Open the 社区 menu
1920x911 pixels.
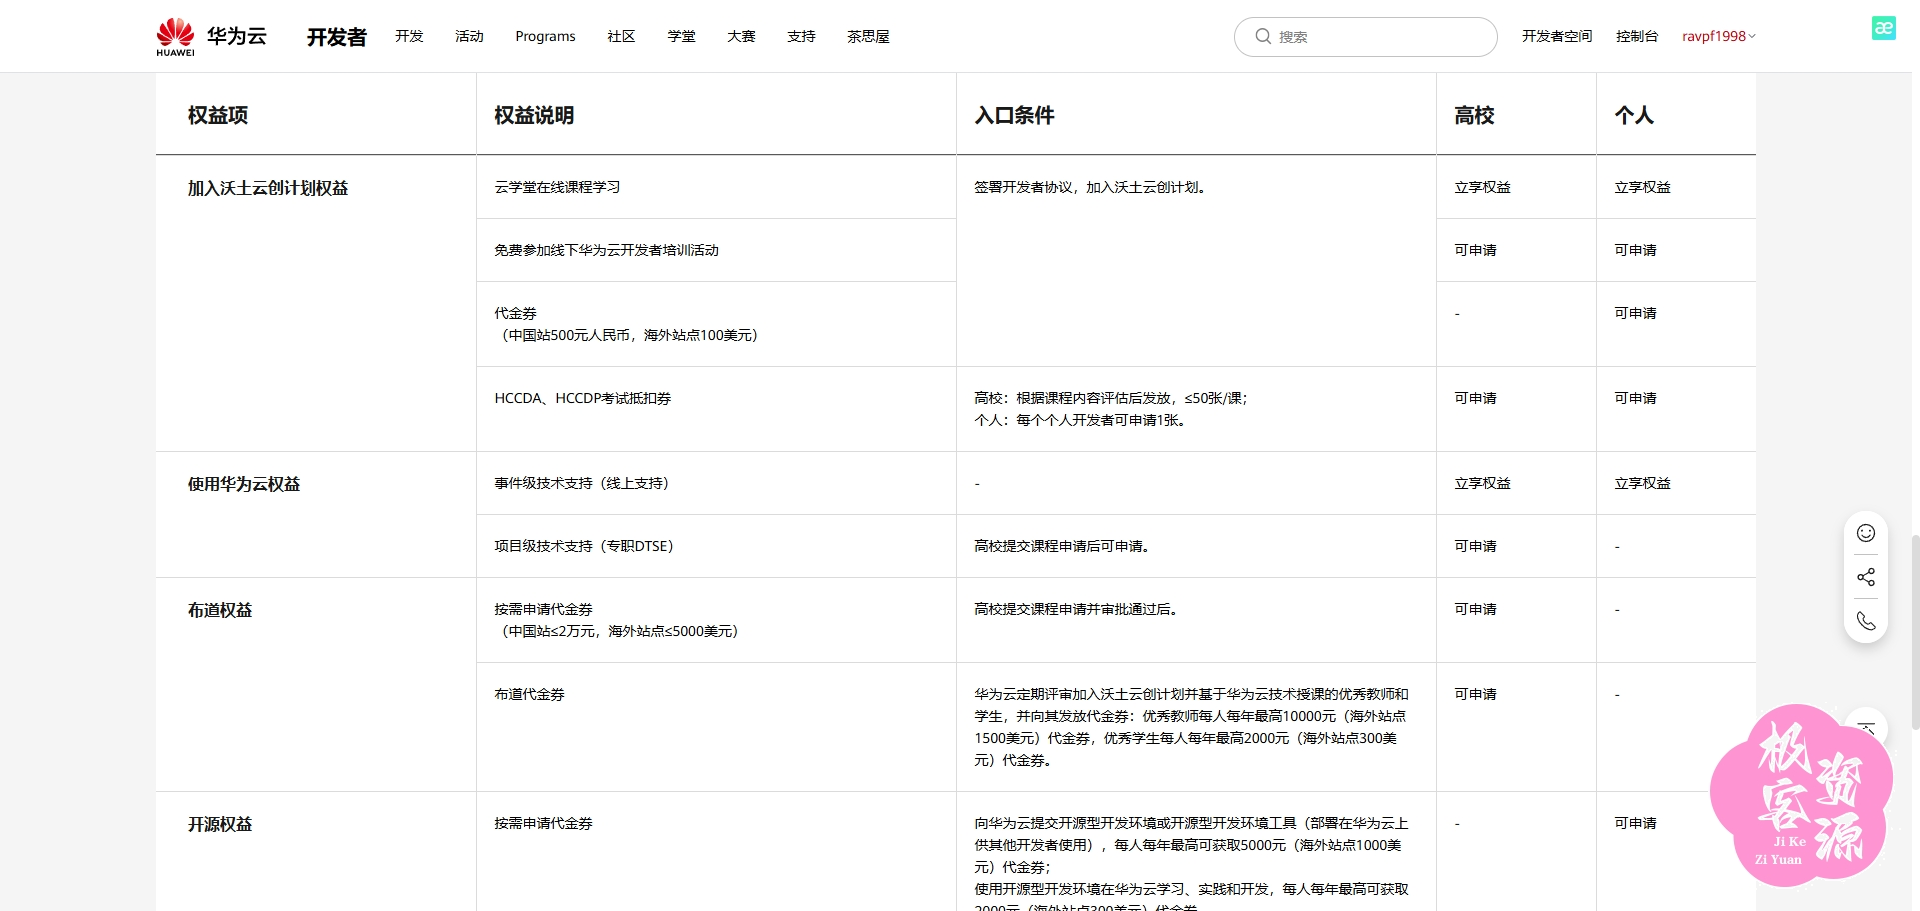coord(621,36)
